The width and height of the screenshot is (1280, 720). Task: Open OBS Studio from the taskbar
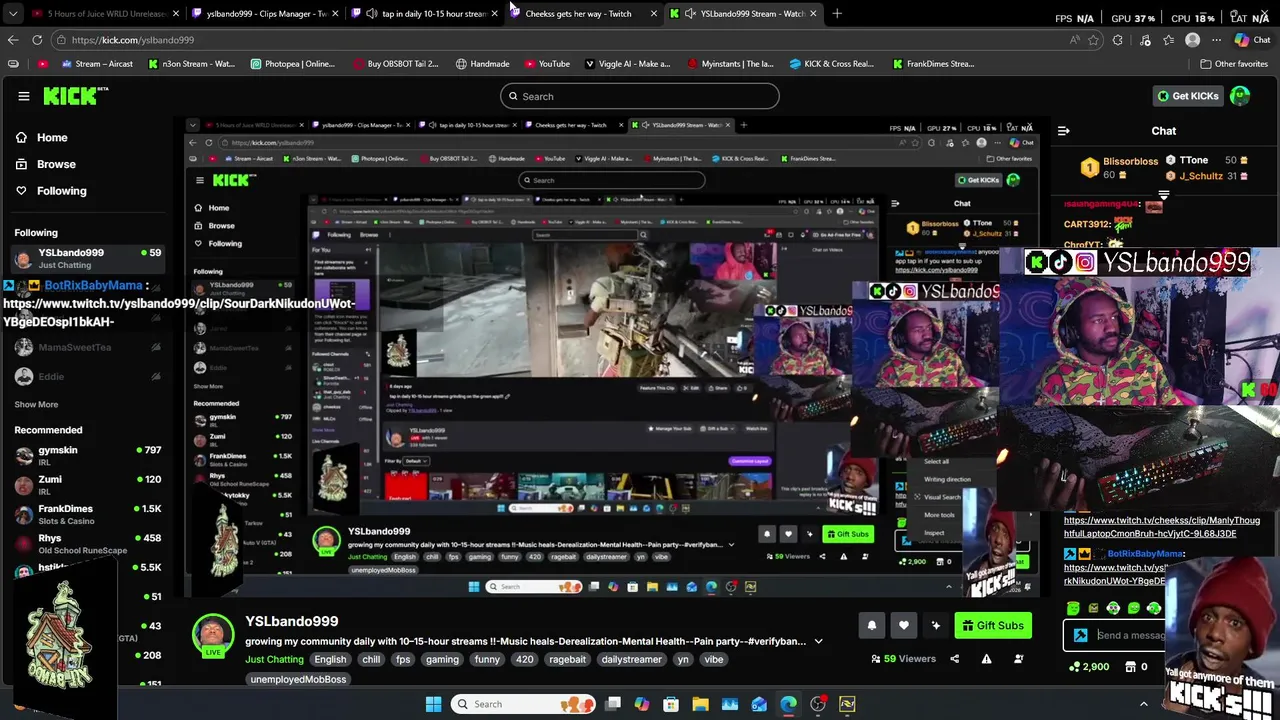point(818,704)
